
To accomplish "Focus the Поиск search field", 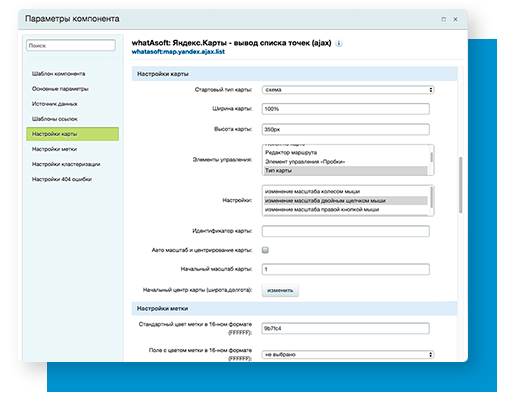I will [x=71, y=45].
